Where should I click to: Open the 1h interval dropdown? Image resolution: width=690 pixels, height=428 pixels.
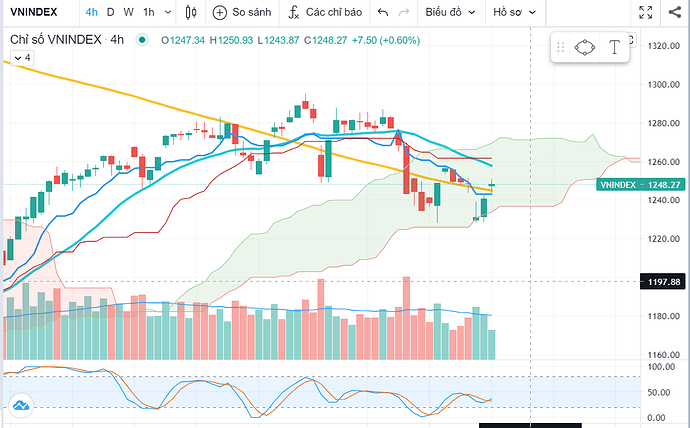point(150,13)
